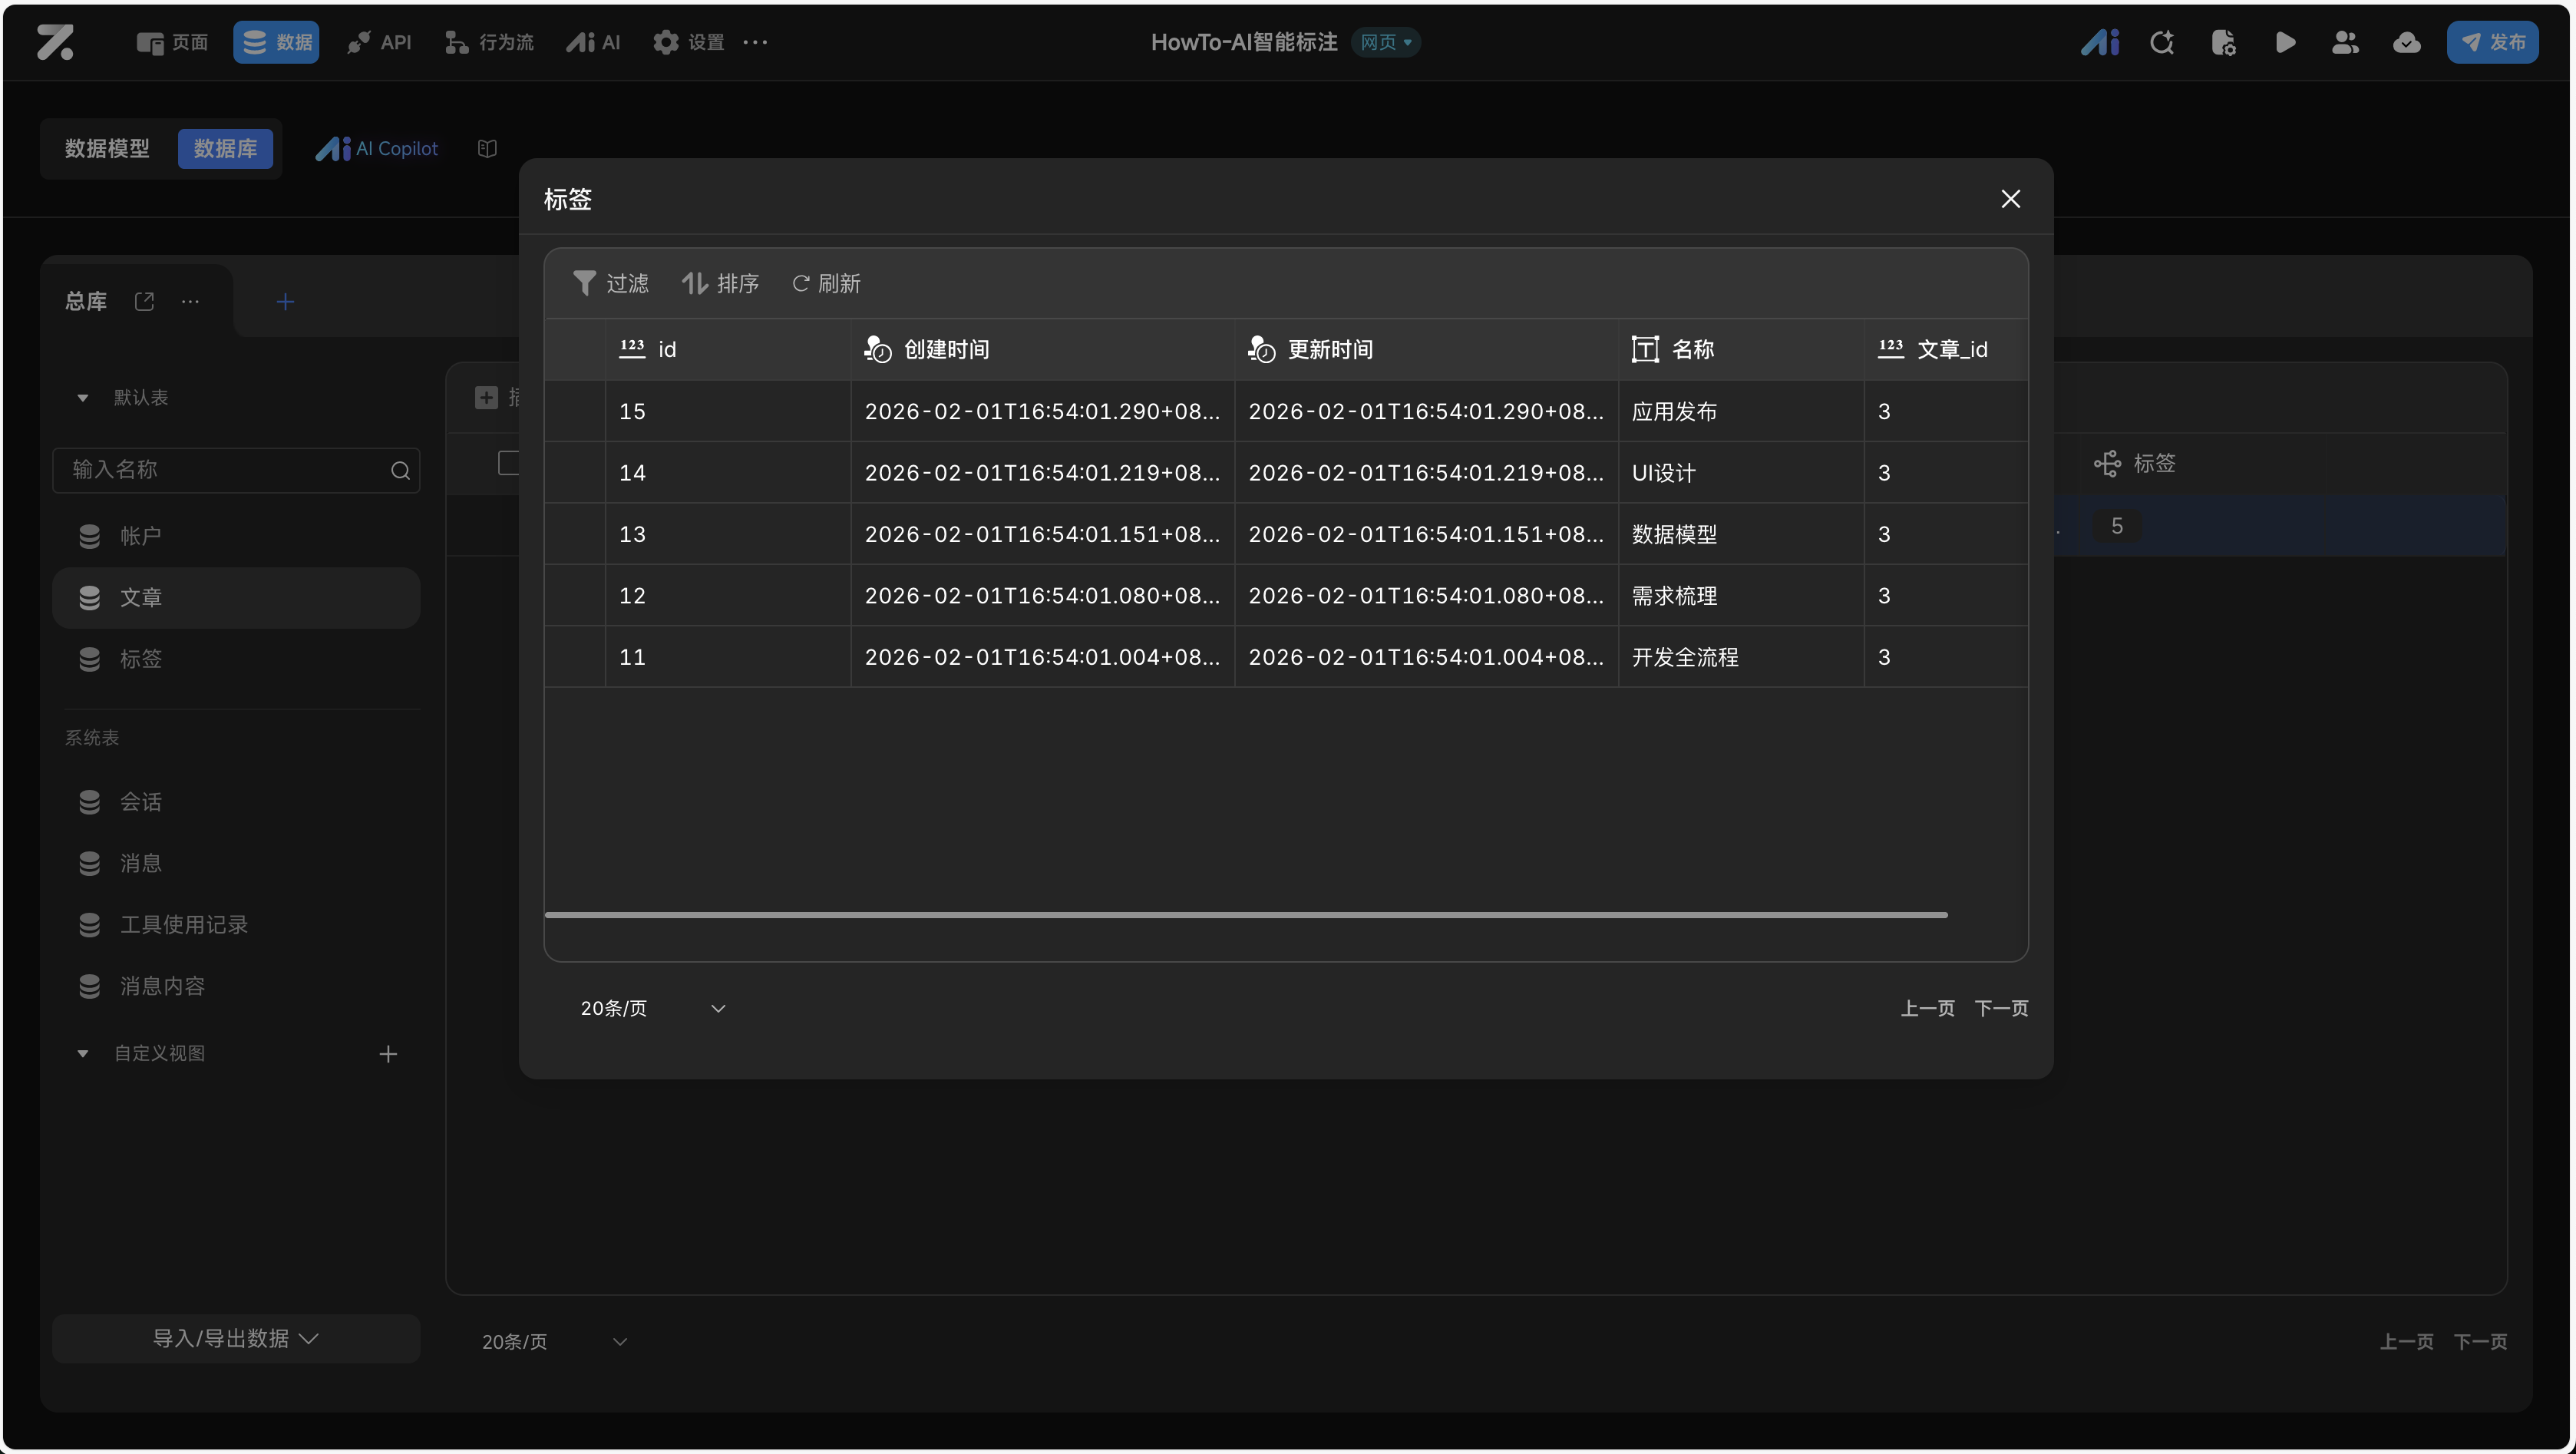This screenshot has height=1454, width=2576.
Task: Click the Preview play icon in top bar
Action: [x=2284, y=42]
